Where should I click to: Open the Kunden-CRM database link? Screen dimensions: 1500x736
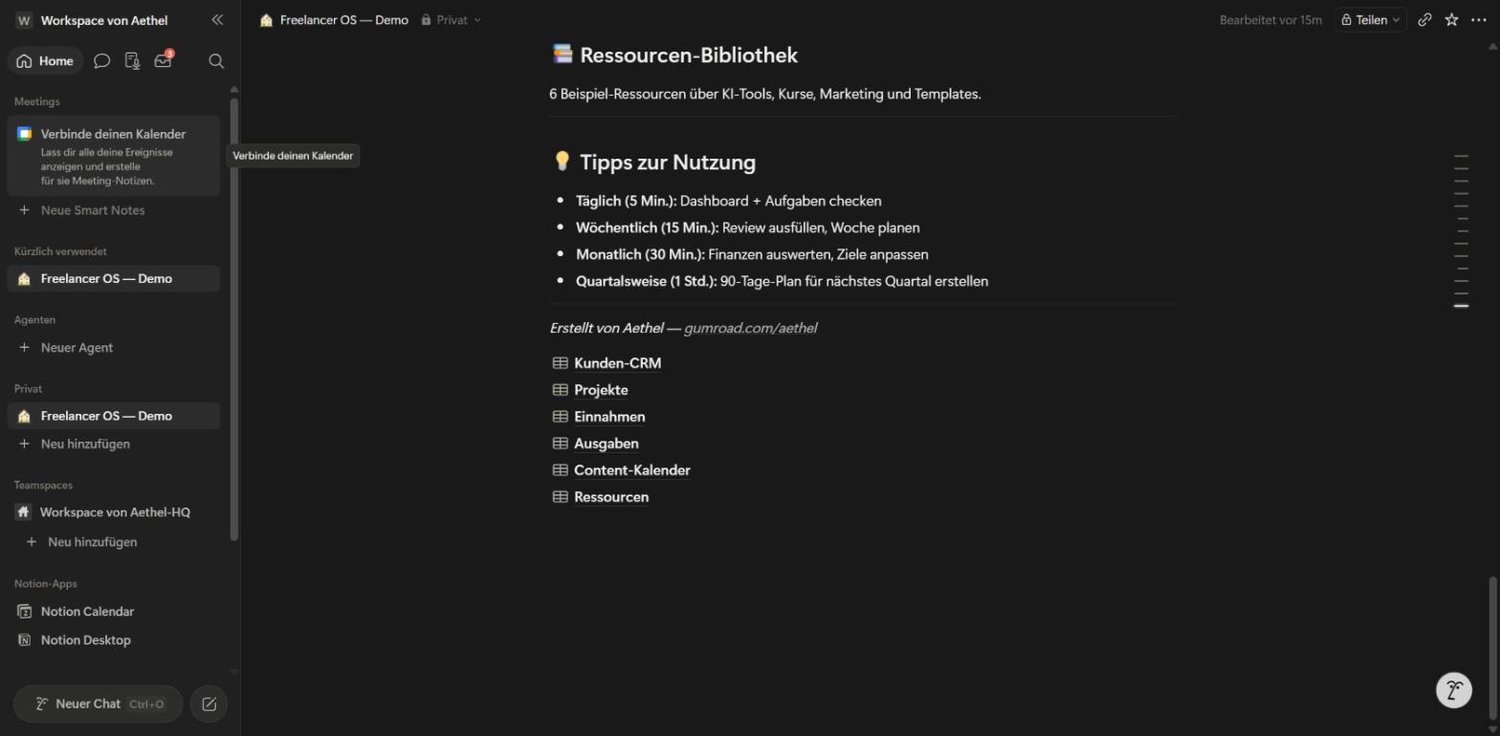[x=617, y=363]
